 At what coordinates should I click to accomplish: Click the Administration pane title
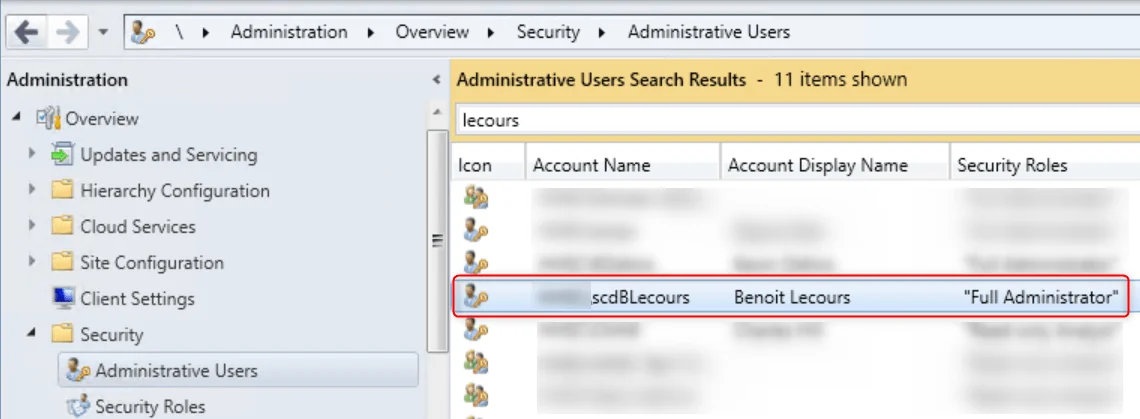[67, 79]
